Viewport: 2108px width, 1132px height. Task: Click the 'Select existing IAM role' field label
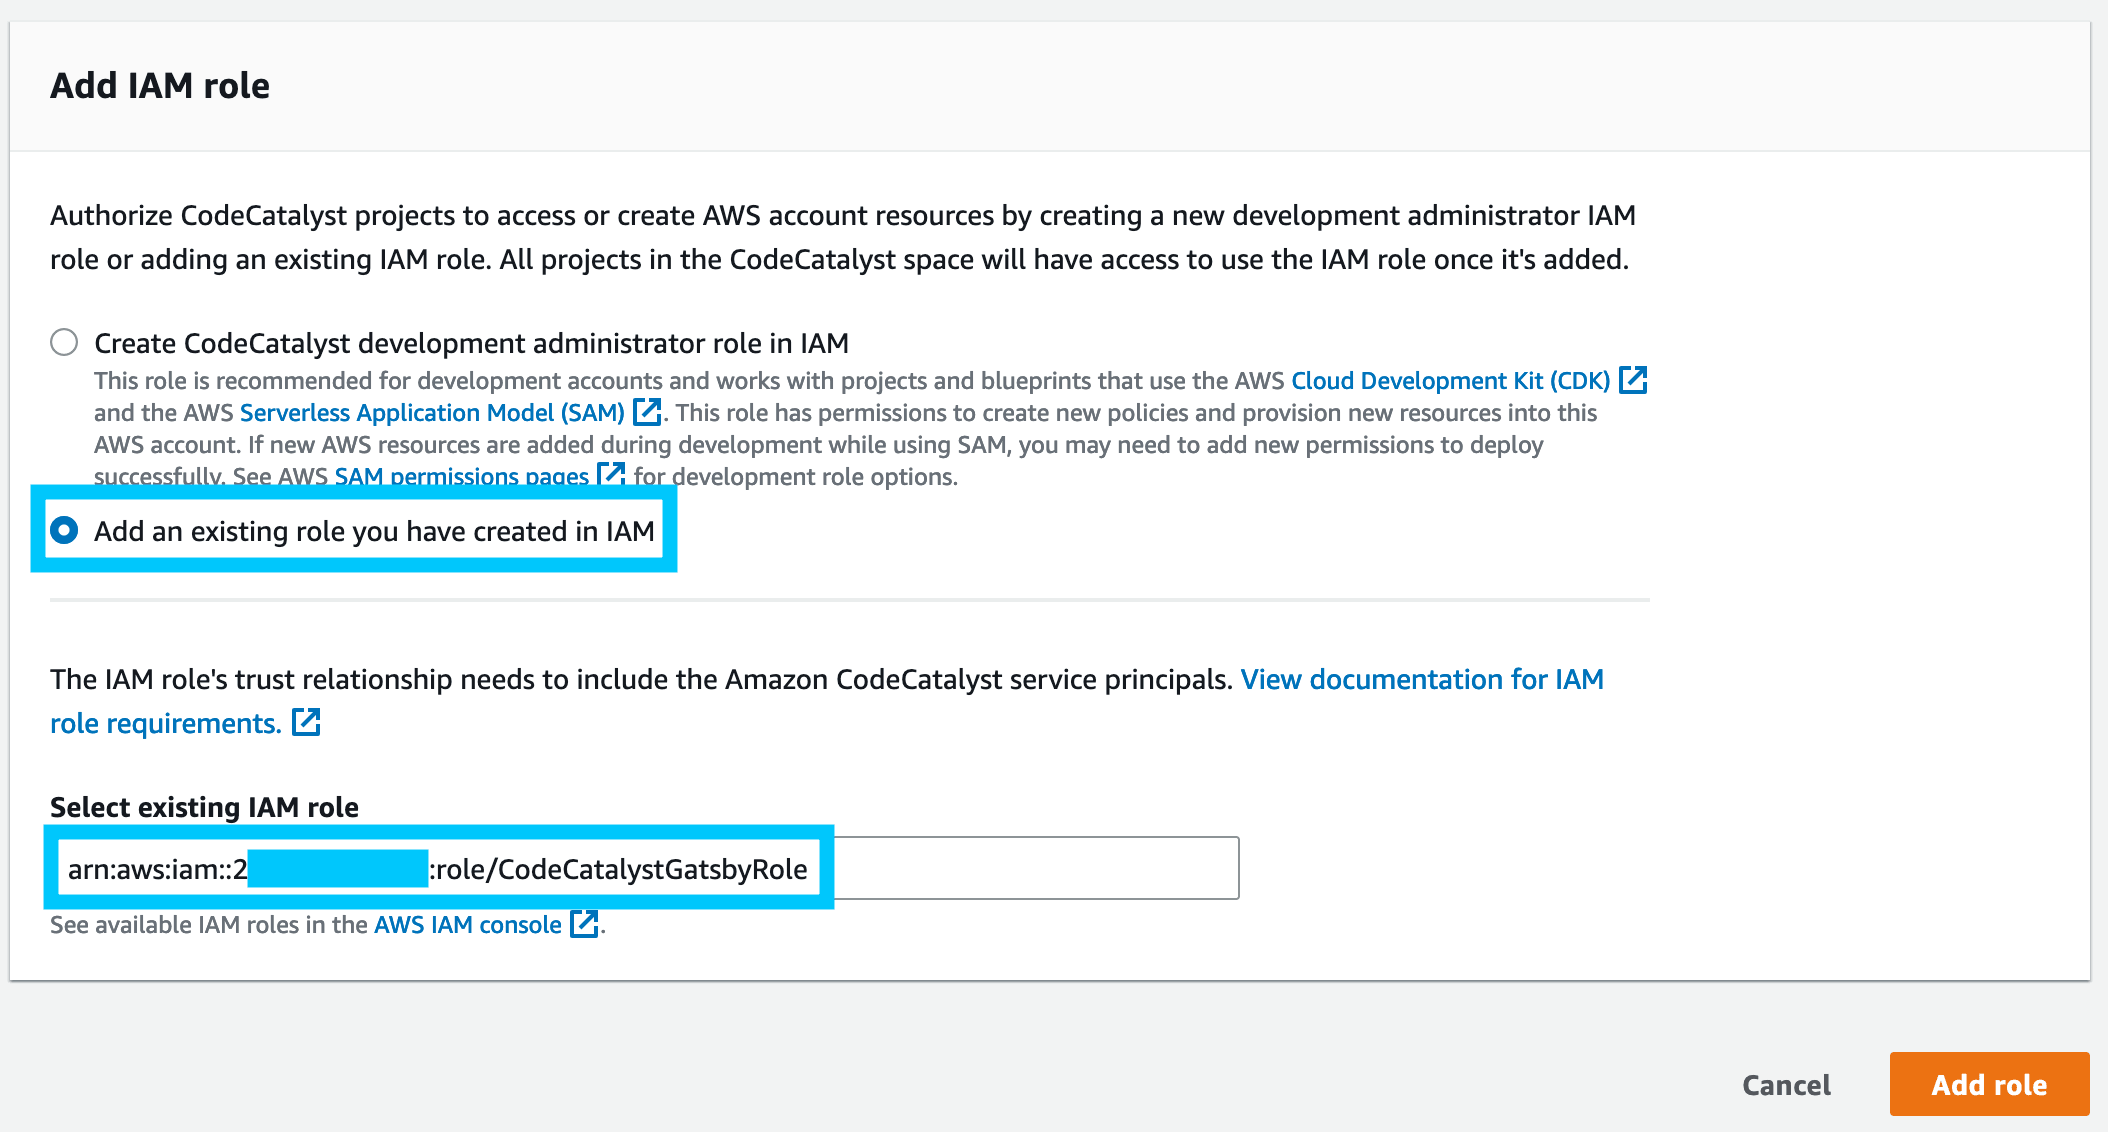(x=204, y=807)
